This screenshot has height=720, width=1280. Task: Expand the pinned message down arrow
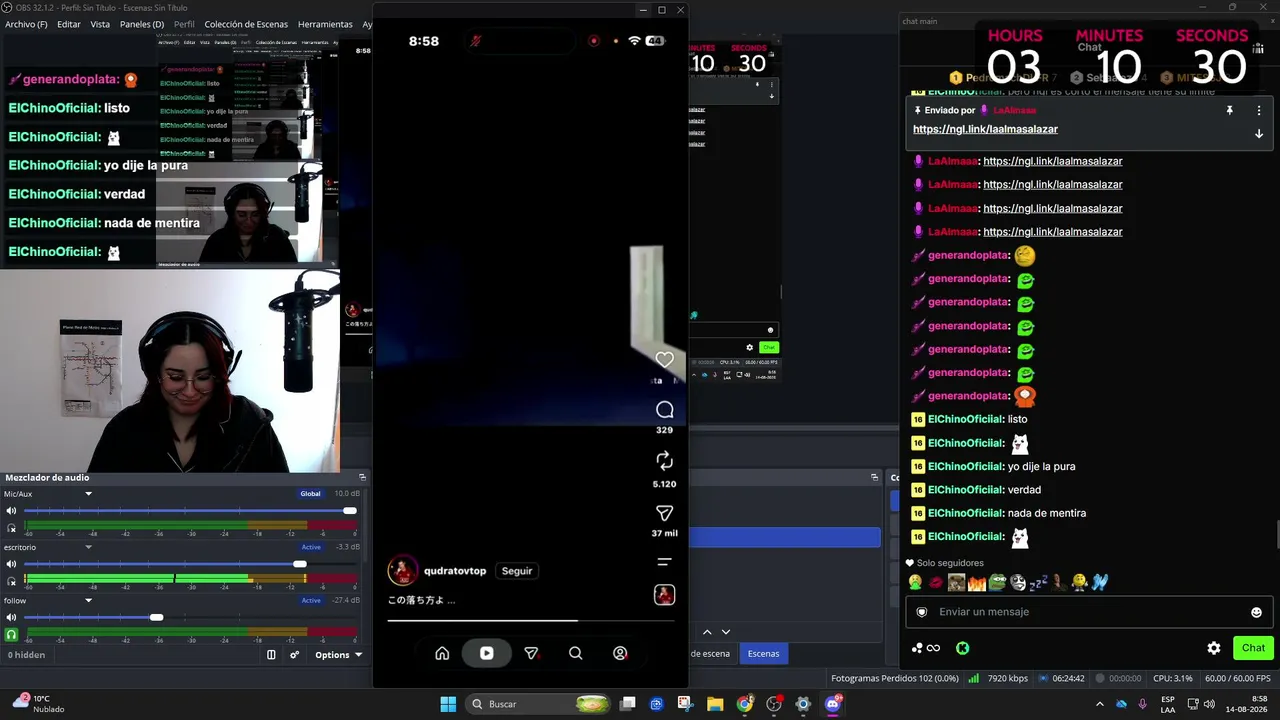[1259, 134]
